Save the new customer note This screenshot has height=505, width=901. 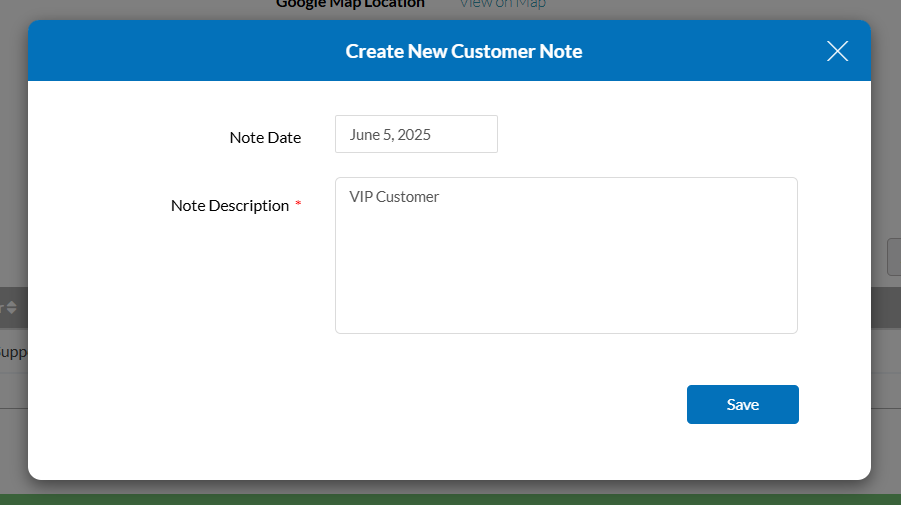tap(742, 404)
